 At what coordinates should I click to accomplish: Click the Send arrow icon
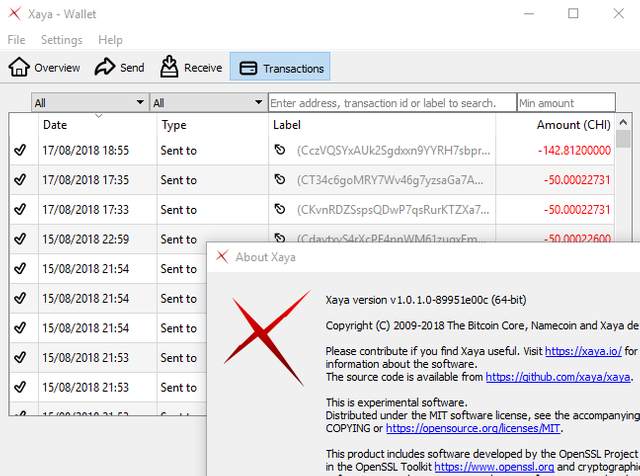click(105, 67)
